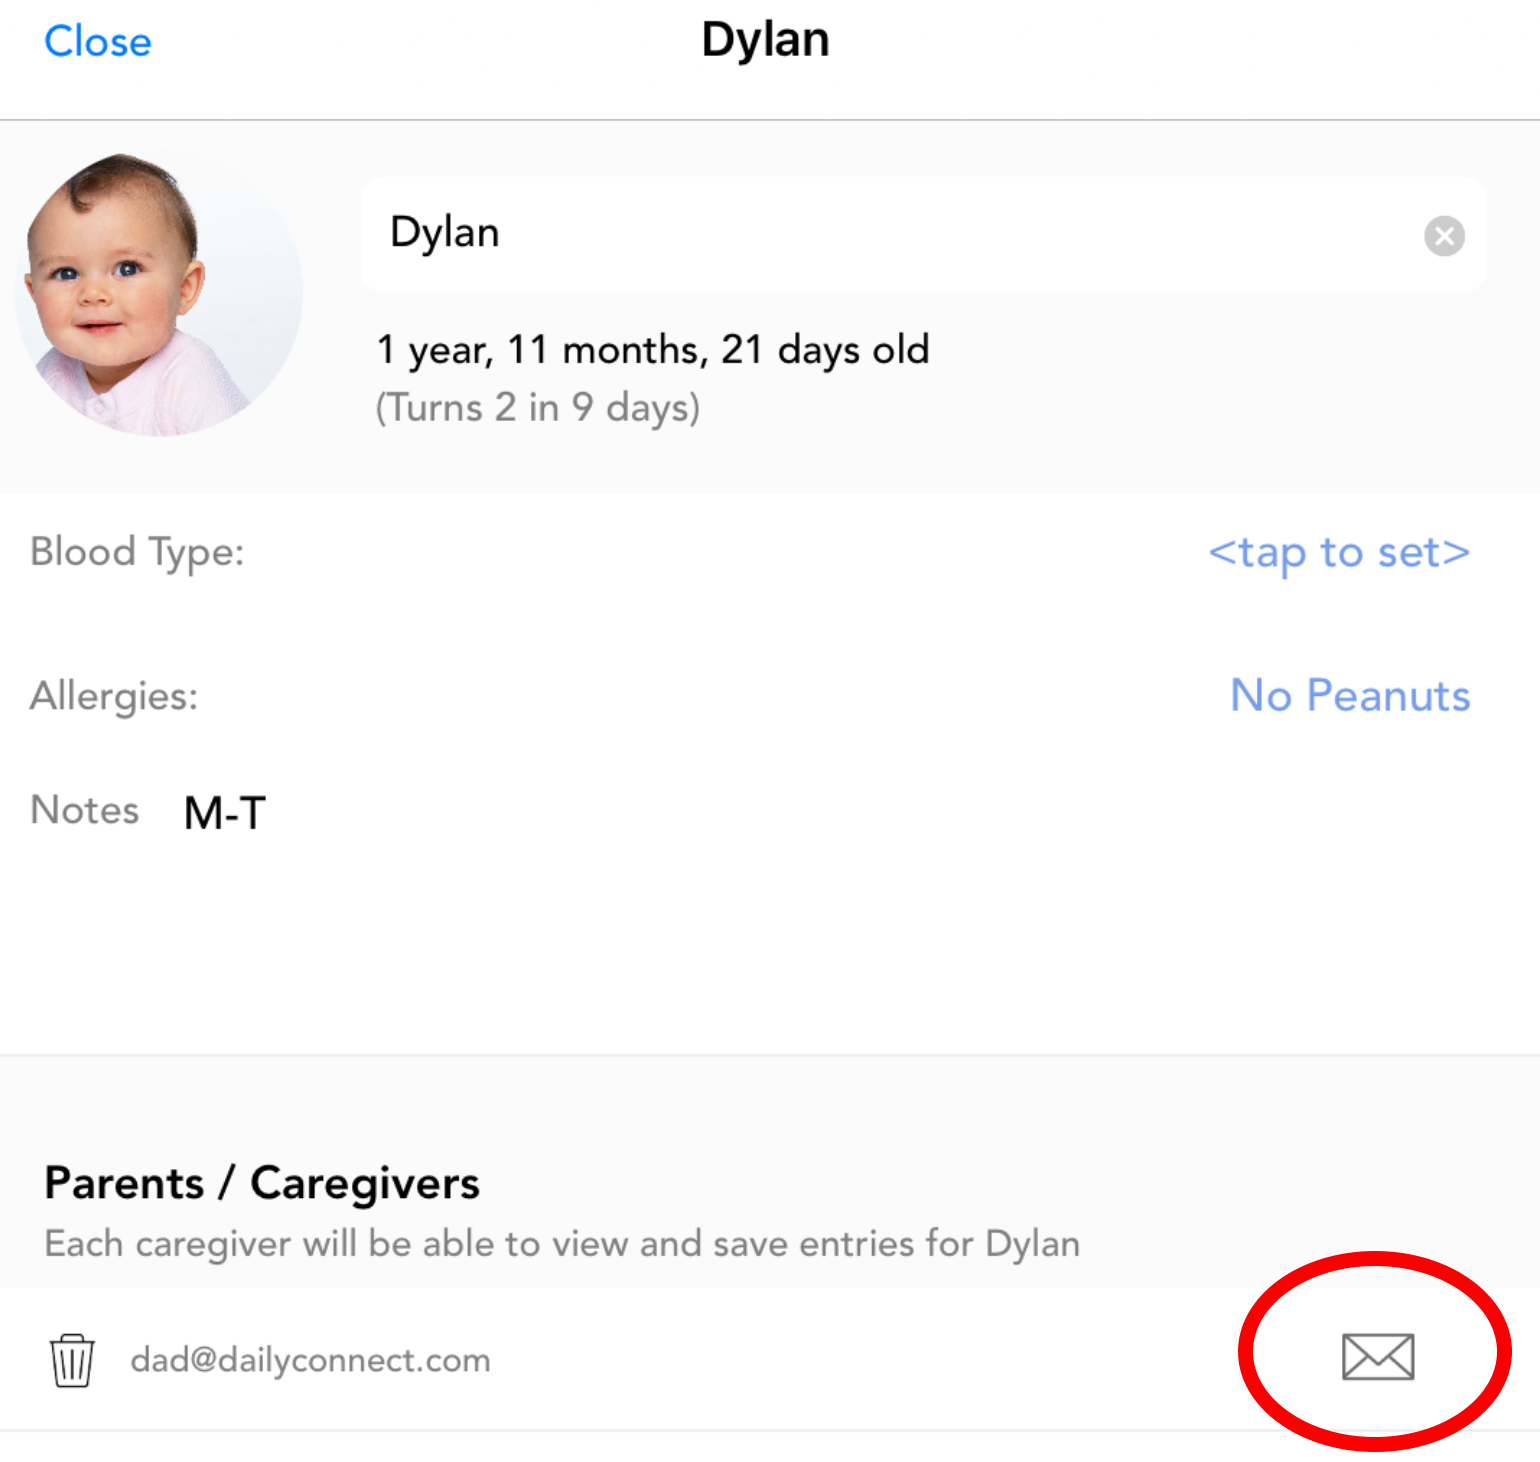Tap the Turns 2 in 9 days text
Screen dimensions: 1540x1462
[538, 408]
